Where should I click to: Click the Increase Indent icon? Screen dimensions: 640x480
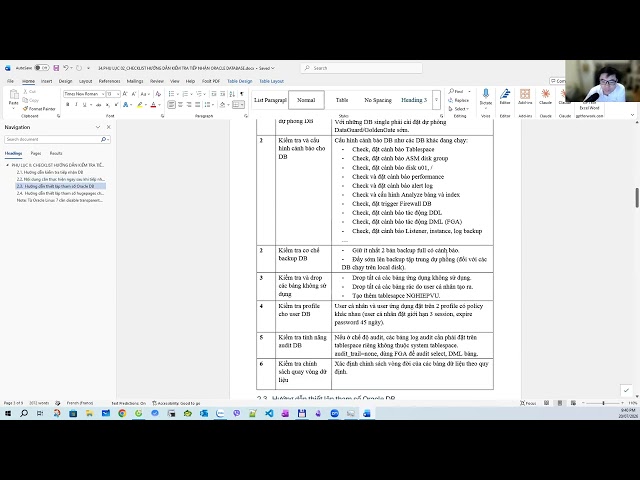tap(223, 94)
